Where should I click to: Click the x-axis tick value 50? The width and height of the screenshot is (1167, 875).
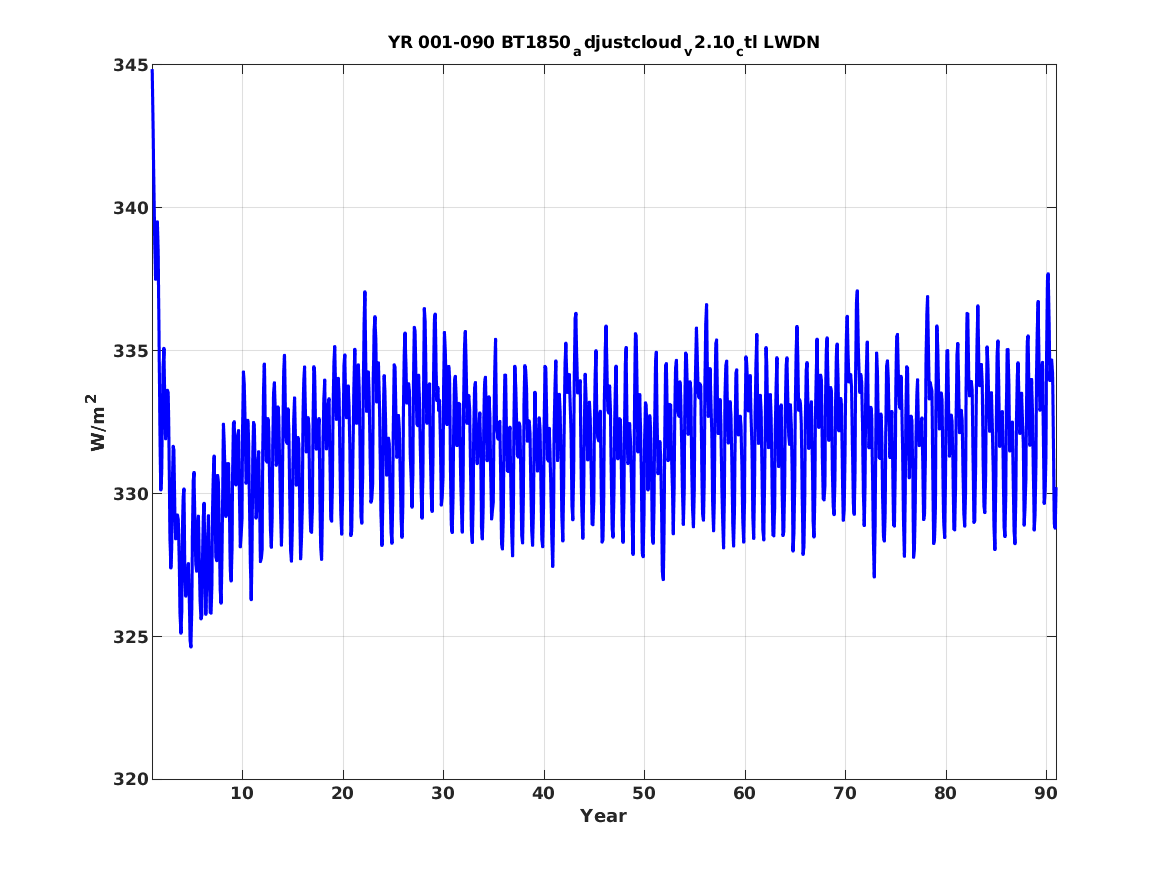click(644, 793)
